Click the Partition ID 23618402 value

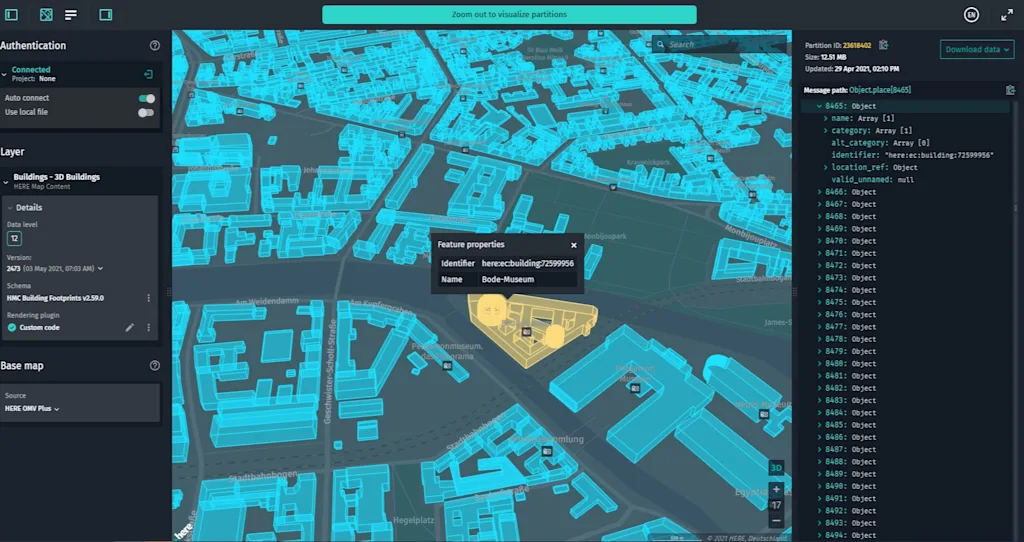(857, 45)
